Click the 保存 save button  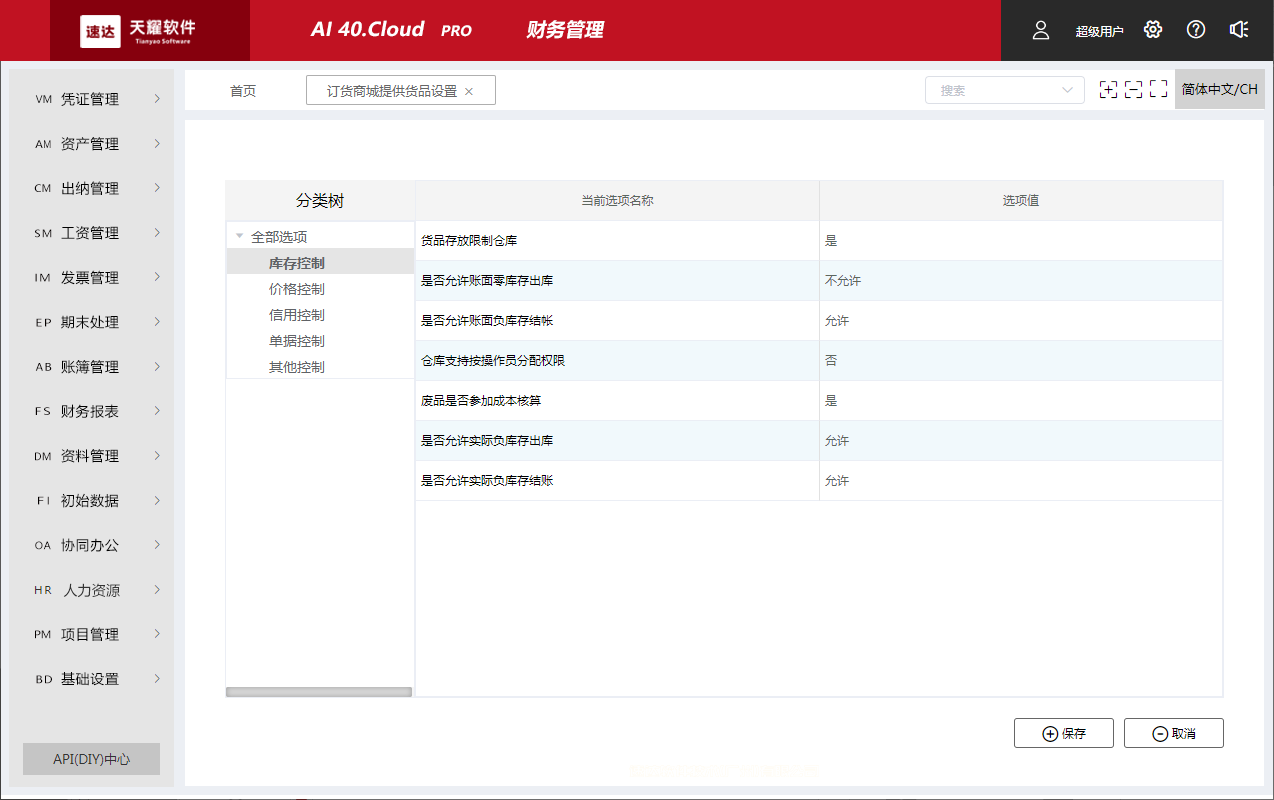(1063, 732)
